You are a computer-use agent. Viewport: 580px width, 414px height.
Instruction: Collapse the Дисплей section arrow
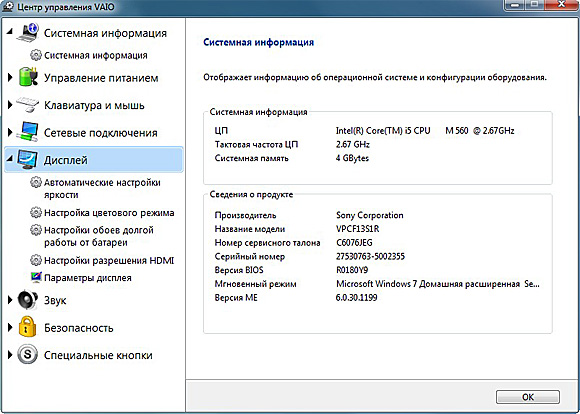10,160
